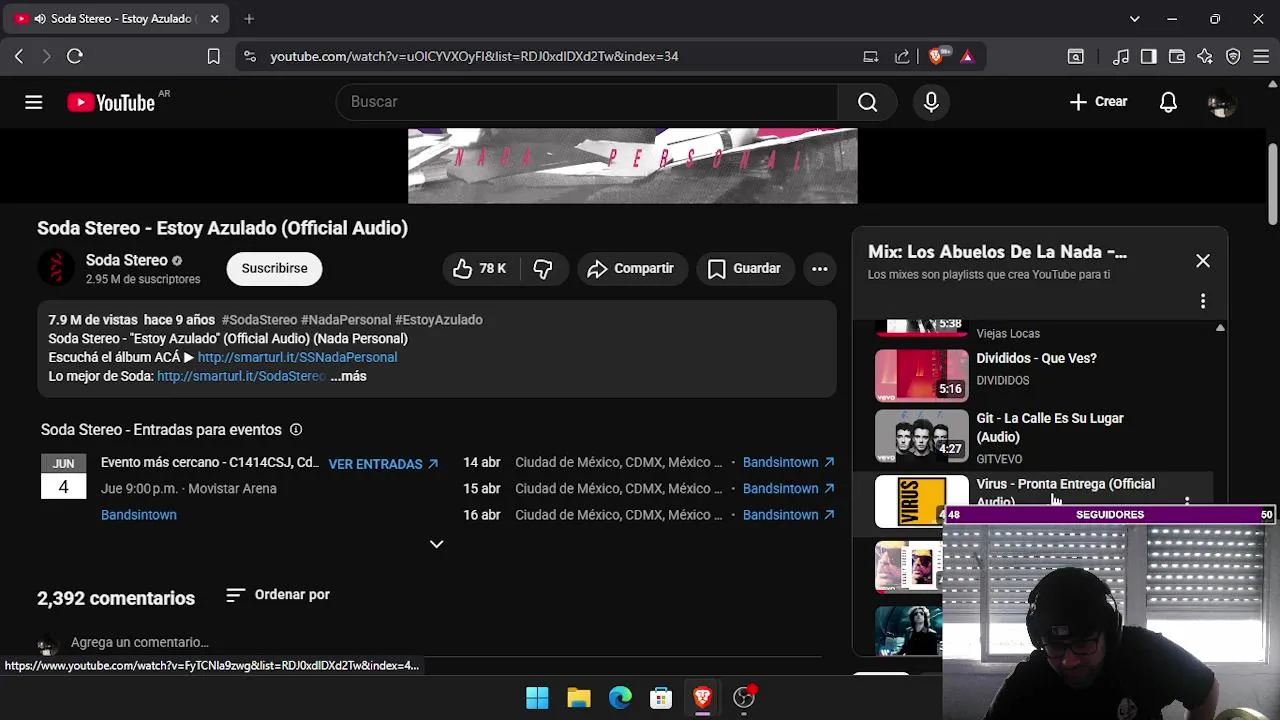Click the #EstoyAzulado hashtag
This screenshot has height=720, width=1280.
[x=439, y=320]
